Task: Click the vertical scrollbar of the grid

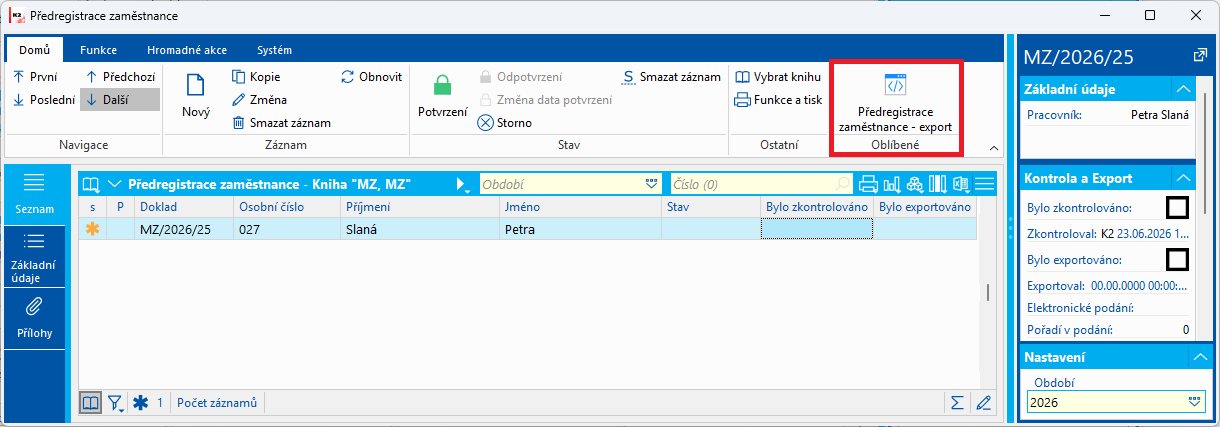Action: (988, 292)
